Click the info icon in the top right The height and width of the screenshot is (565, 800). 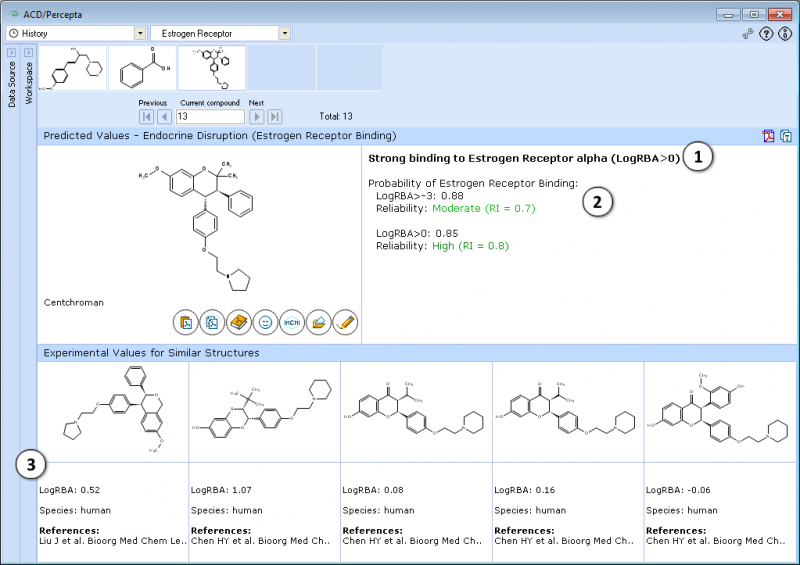(x=785, y=34)
